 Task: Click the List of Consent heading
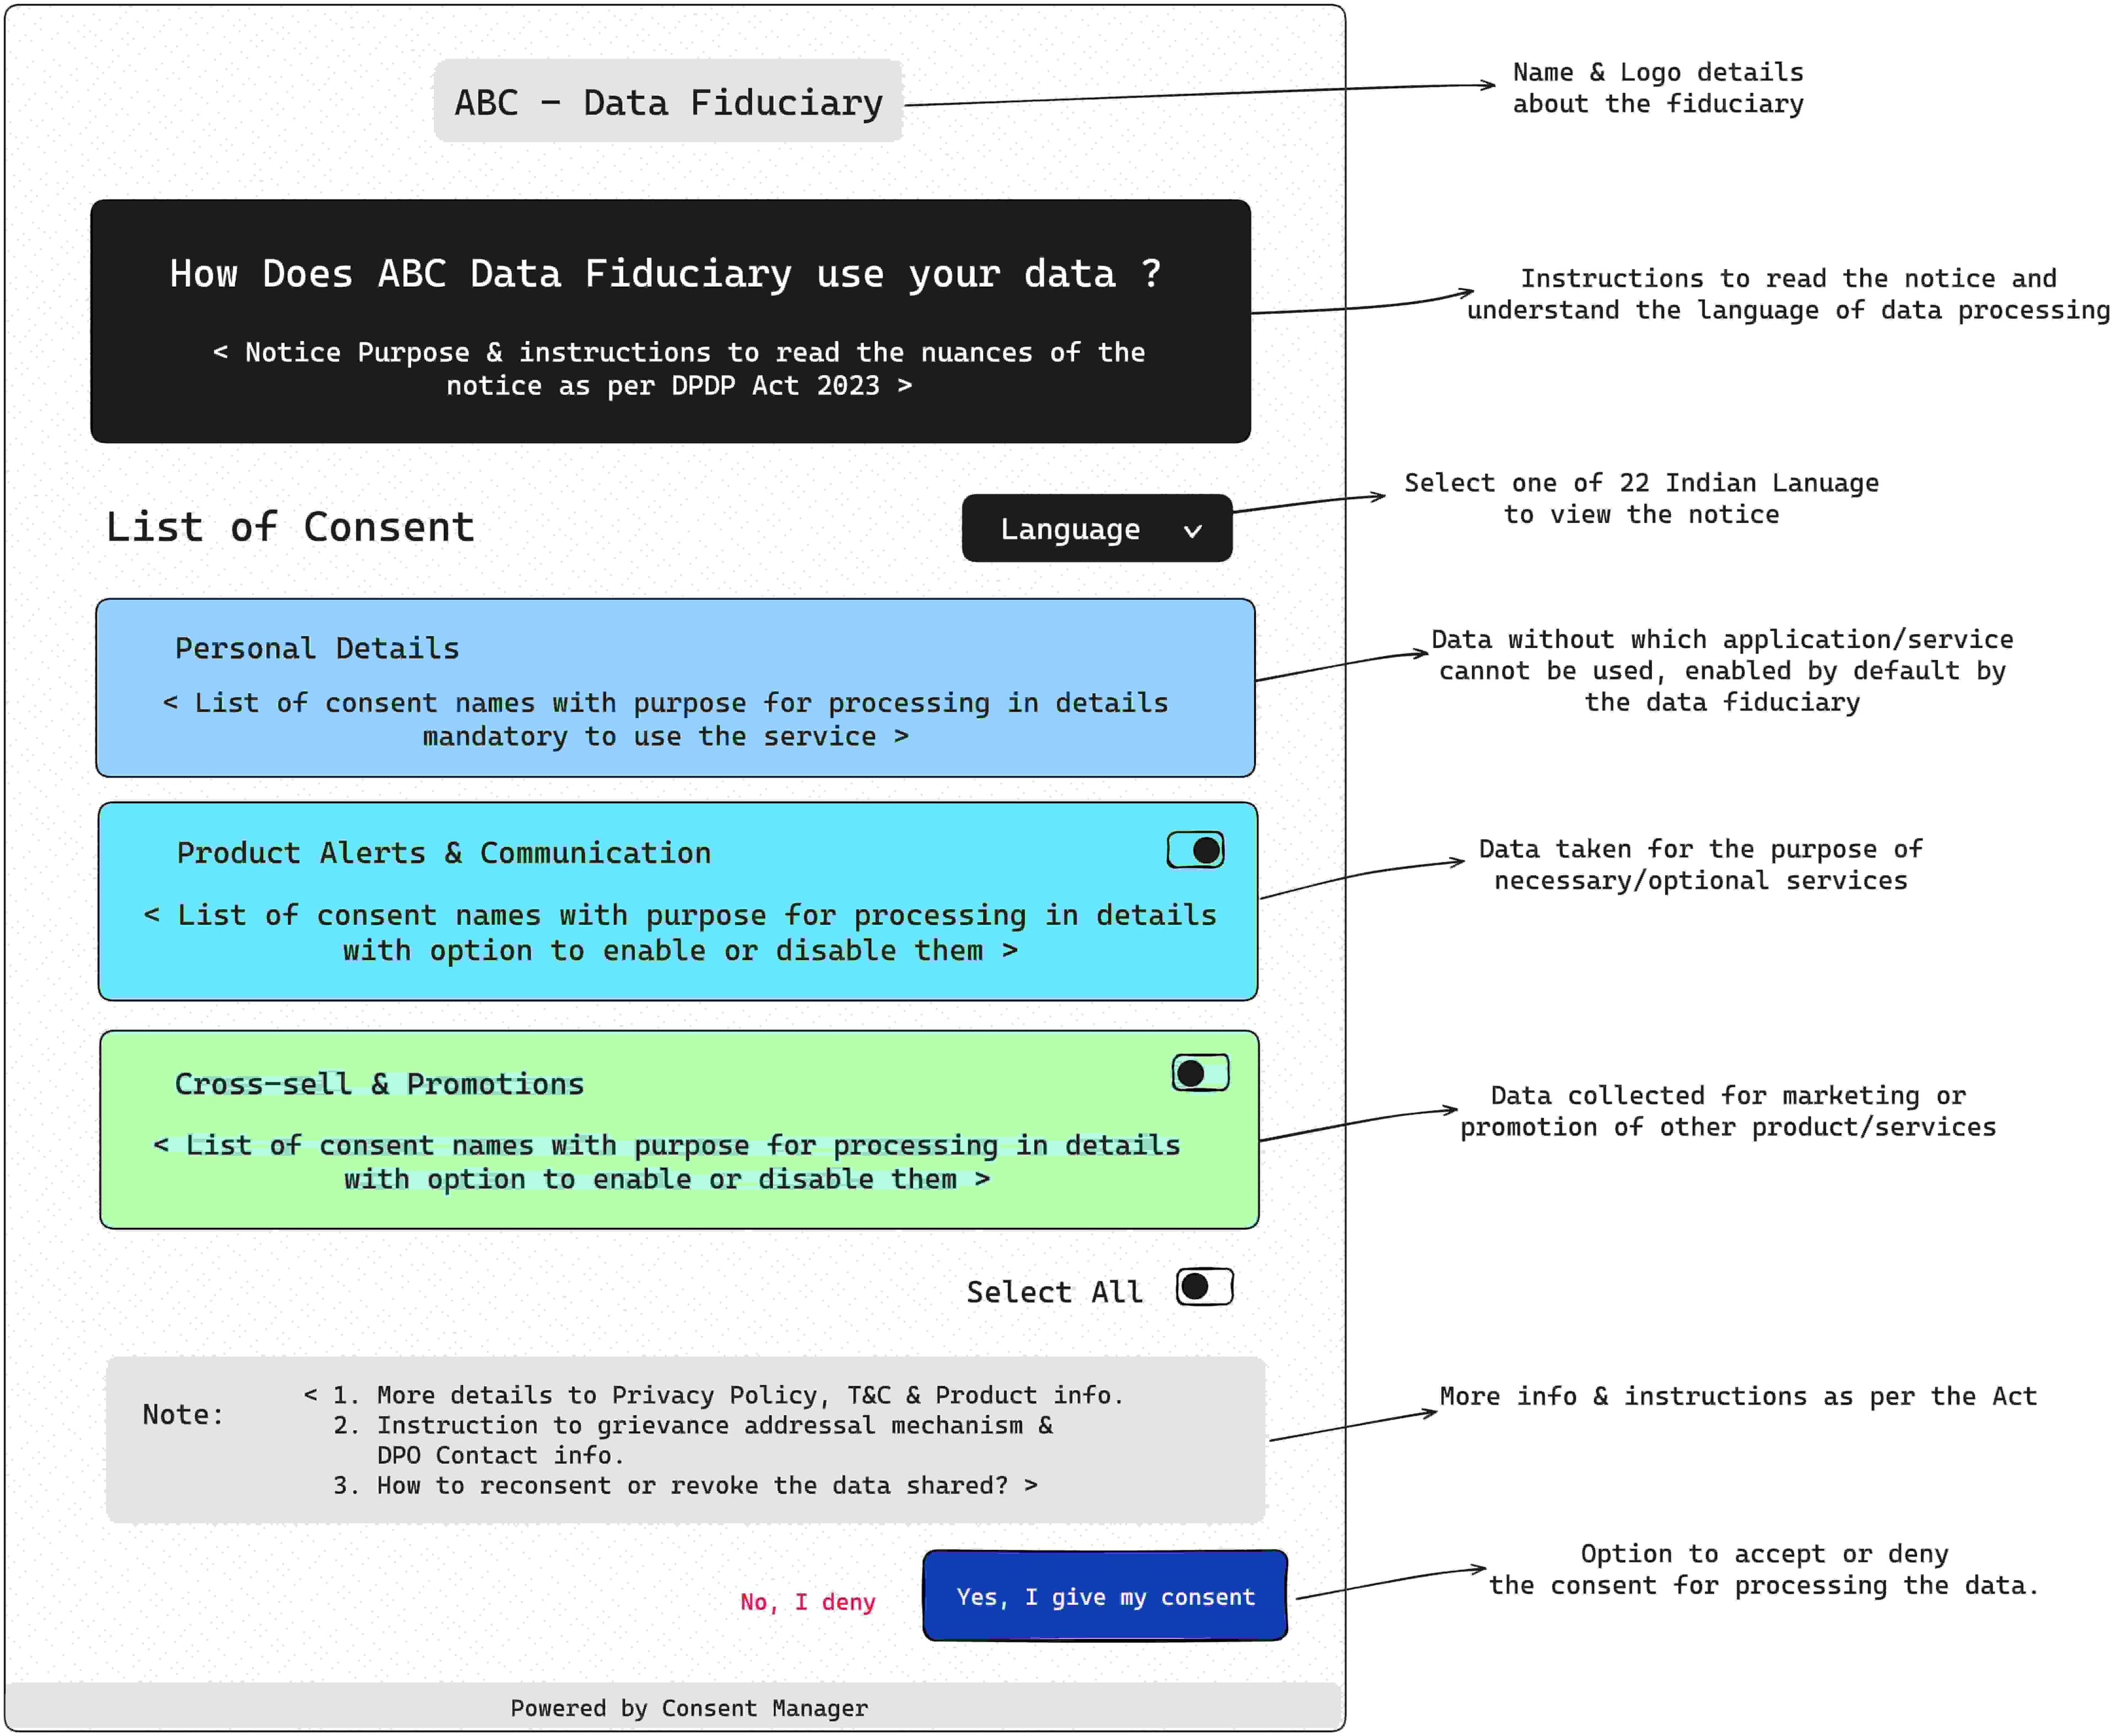pos(290,527)
